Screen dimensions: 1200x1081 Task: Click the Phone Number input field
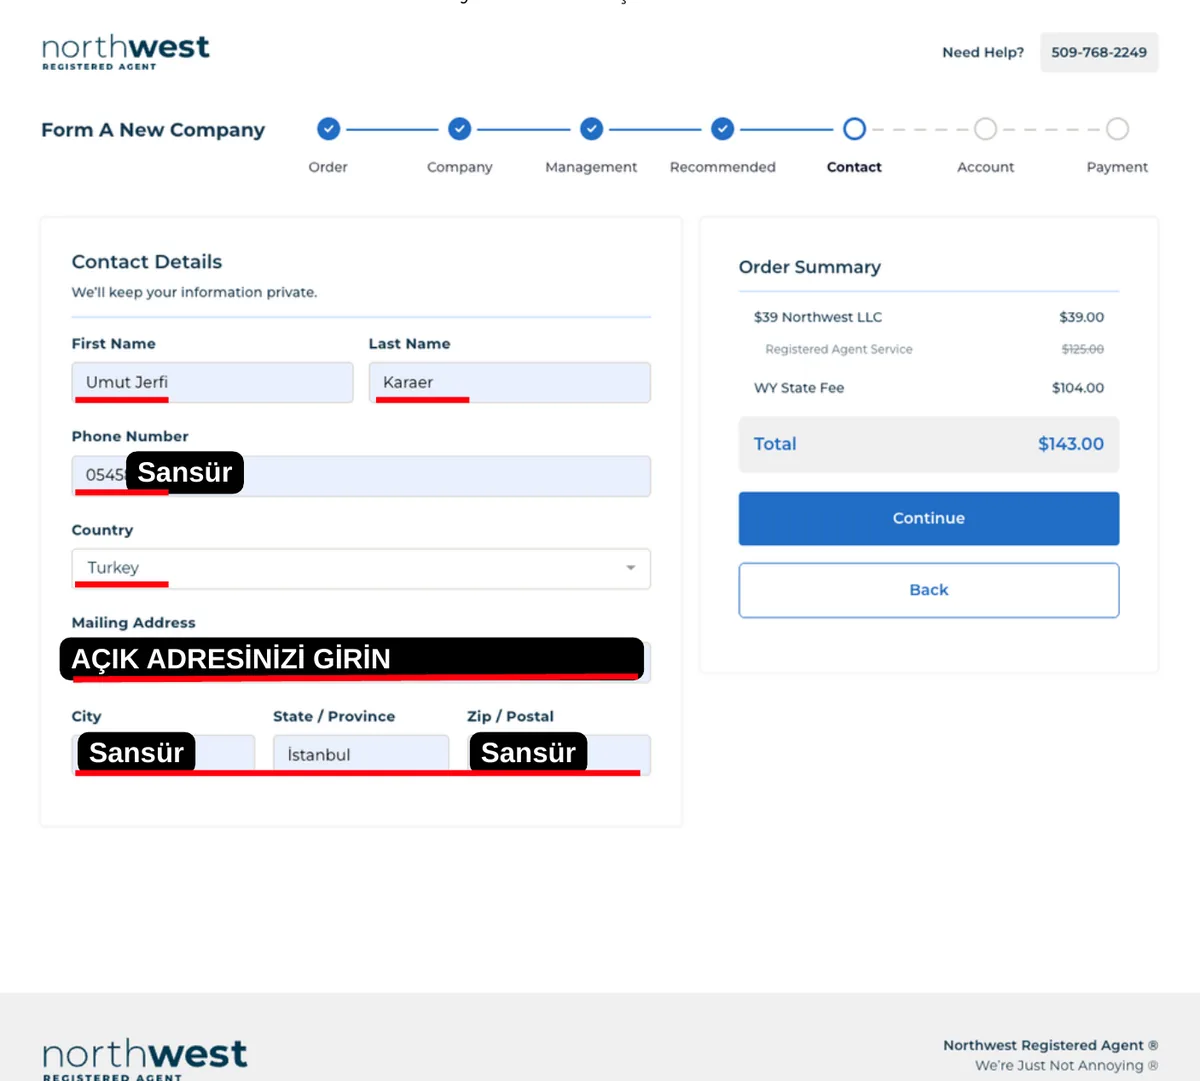(361, 476)
